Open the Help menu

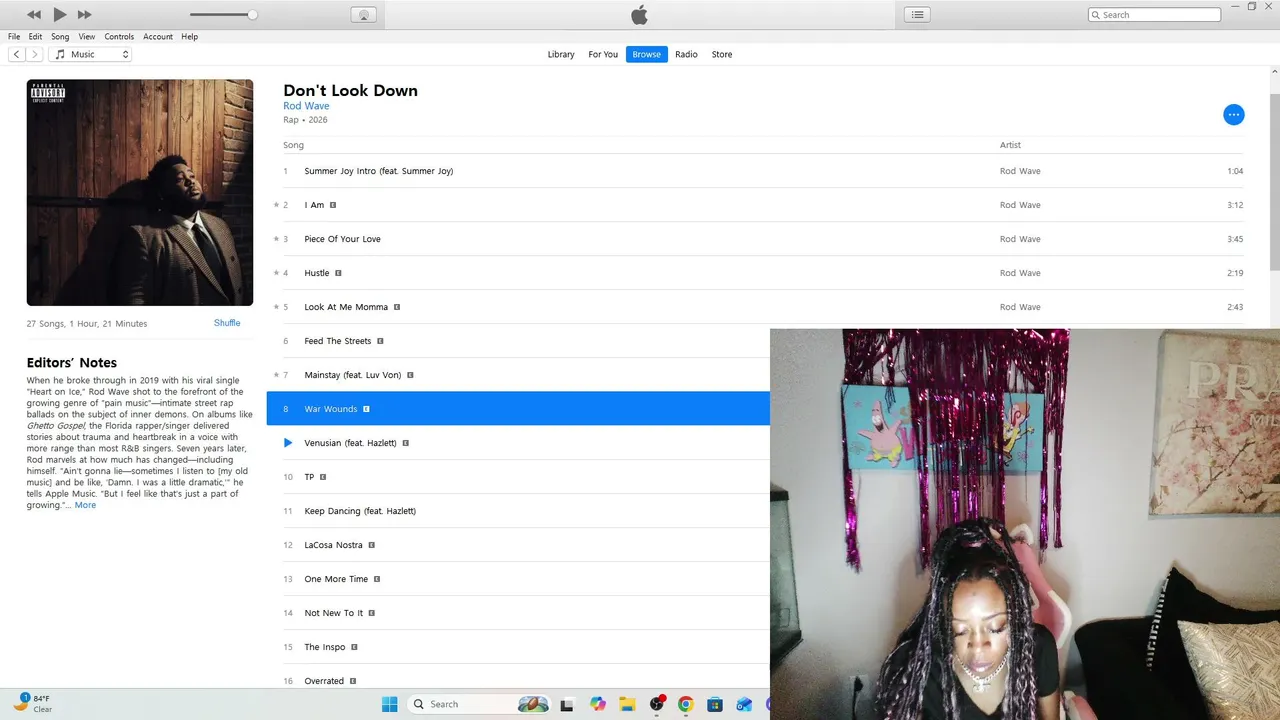click(189, 37)
